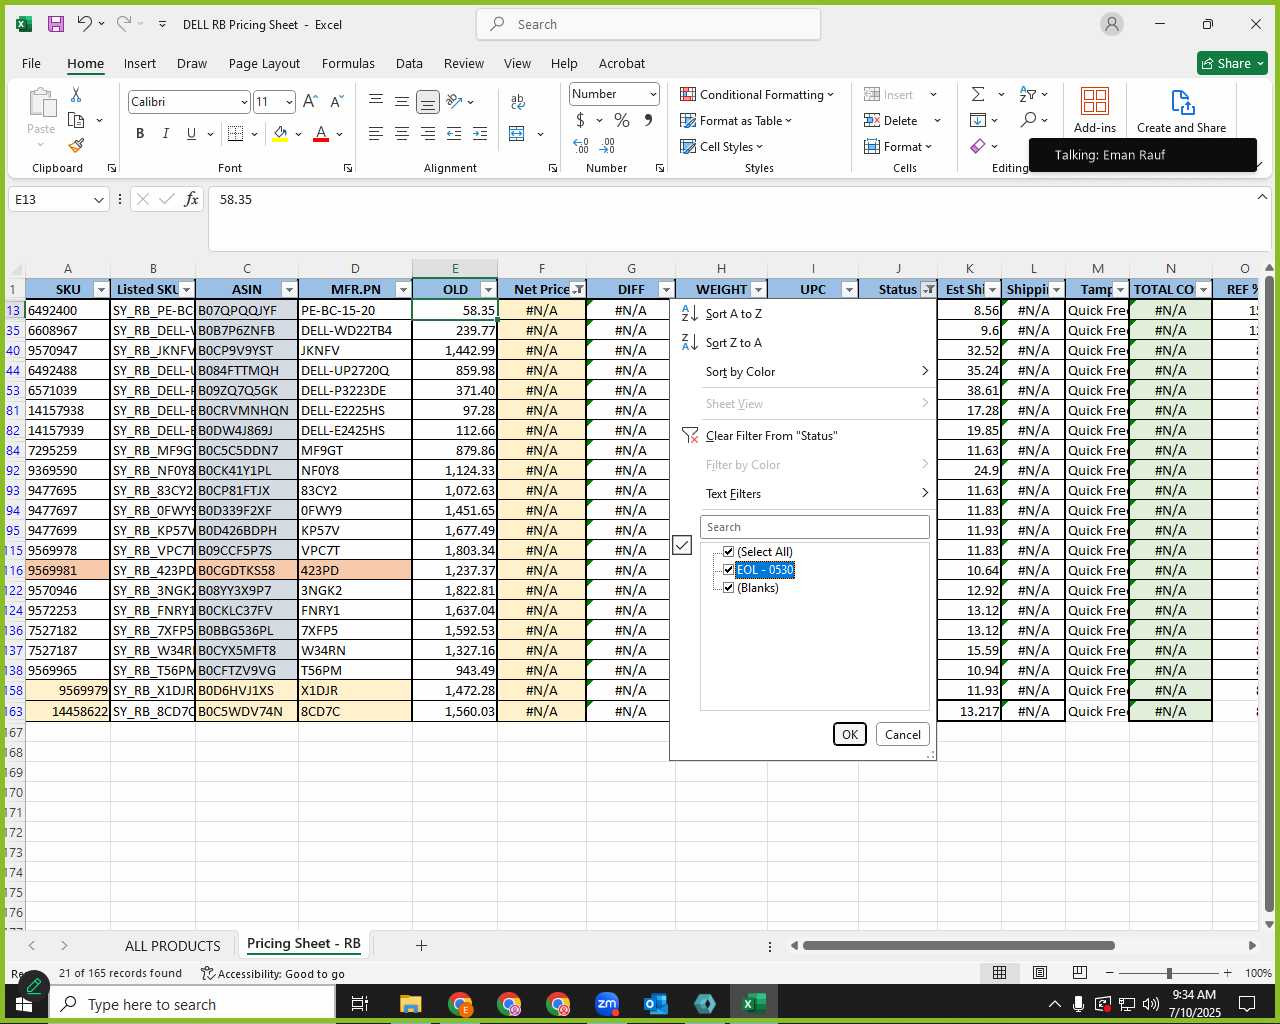Click the Increase Decimal icon
Viewport: 1280px width, 1024px height.
coord(581,146)
